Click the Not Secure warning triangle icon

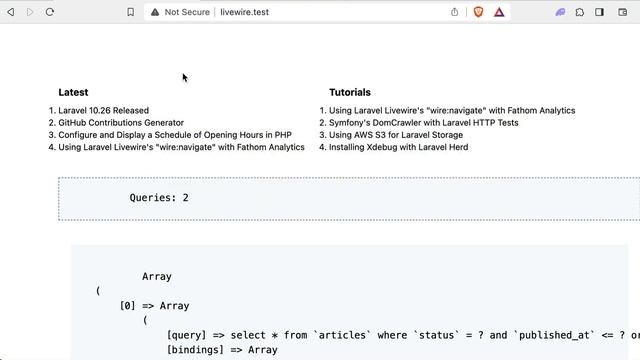pos(155,12)
